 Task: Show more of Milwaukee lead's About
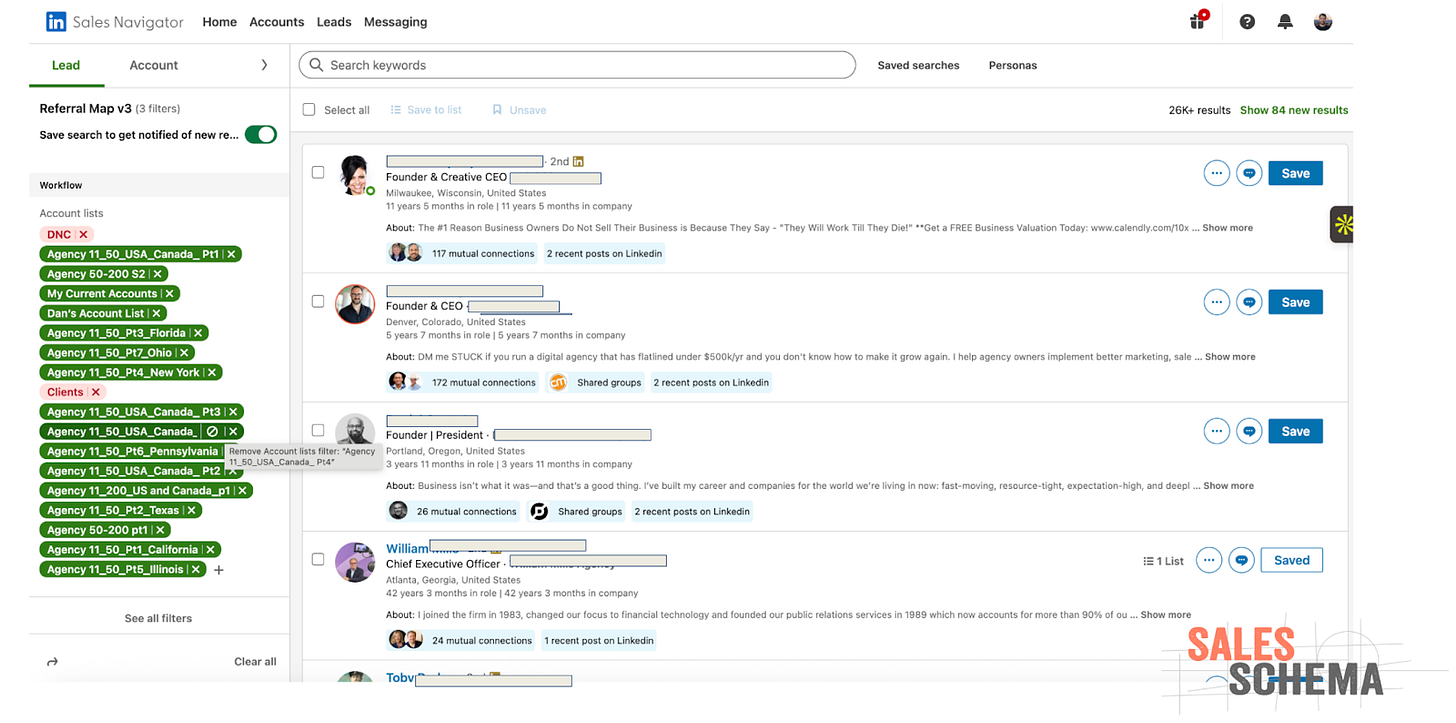(1227, 228)
